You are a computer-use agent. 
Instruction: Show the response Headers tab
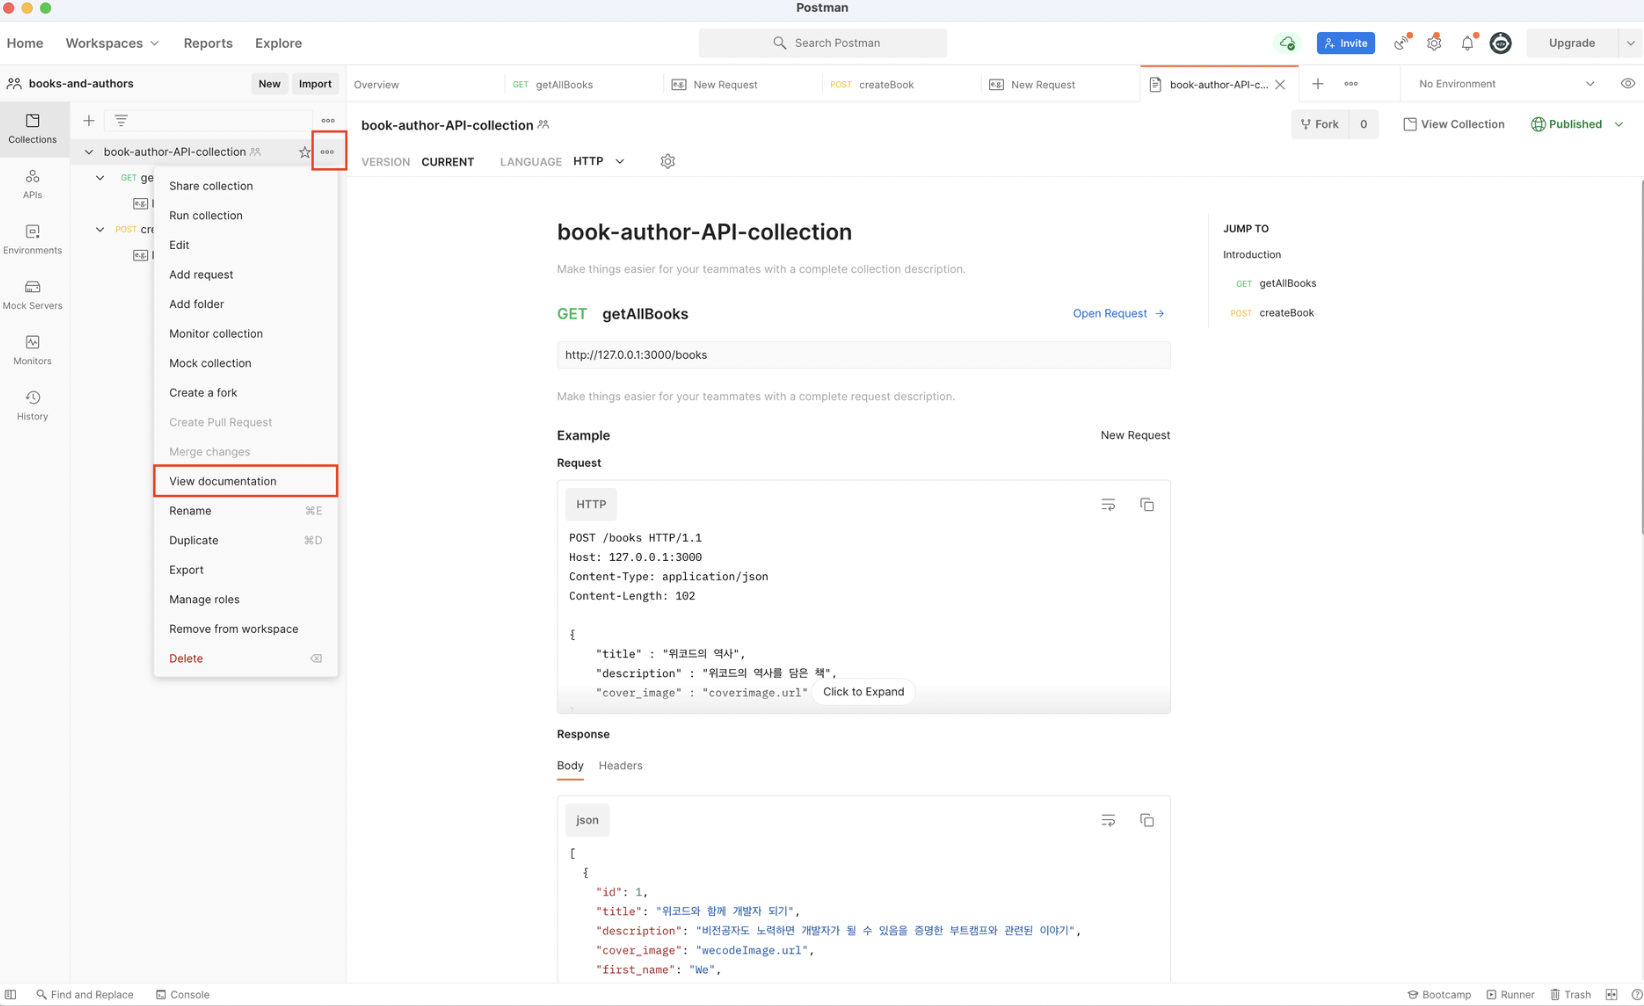(x=620, y=765)
